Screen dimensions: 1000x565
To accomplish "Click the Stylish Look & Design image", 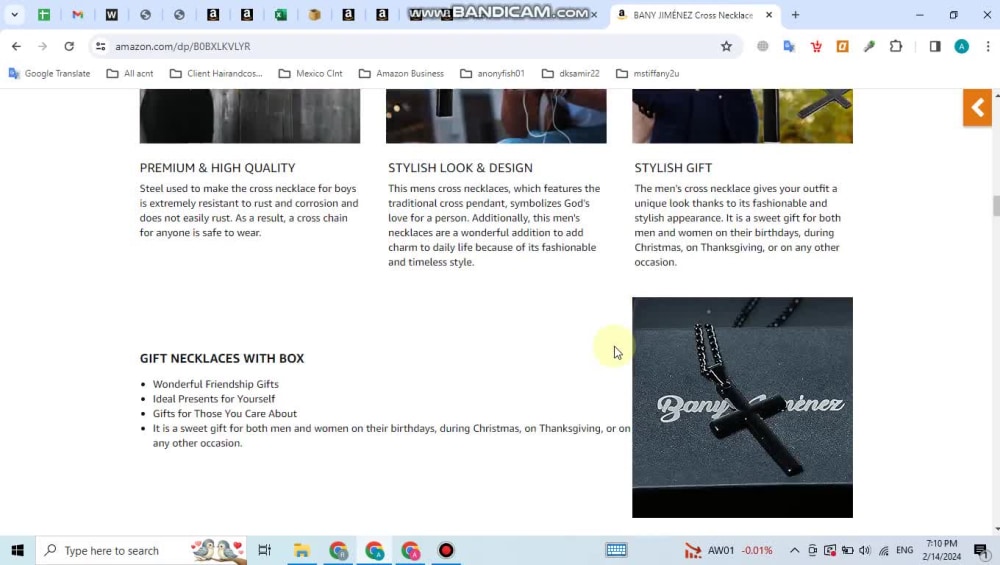I will [x=496, y=116].
